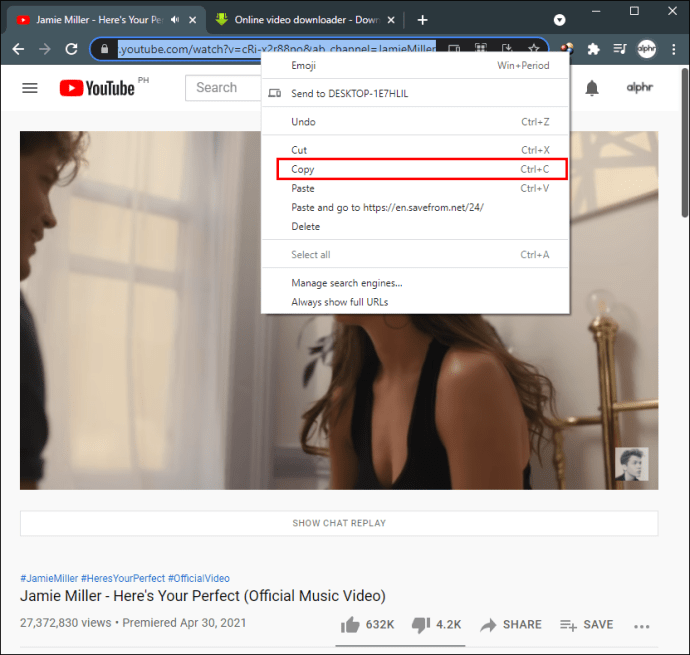690x655 pixels.
Task: Expand the more actions ellipsis under video
Action: coord(642,626)
